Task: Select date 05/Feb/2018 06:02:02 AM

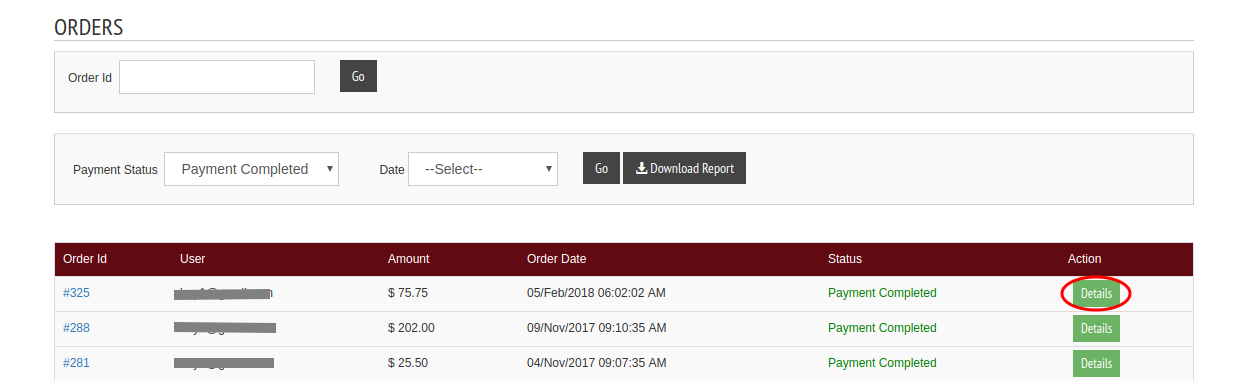Action: (596, 293)
